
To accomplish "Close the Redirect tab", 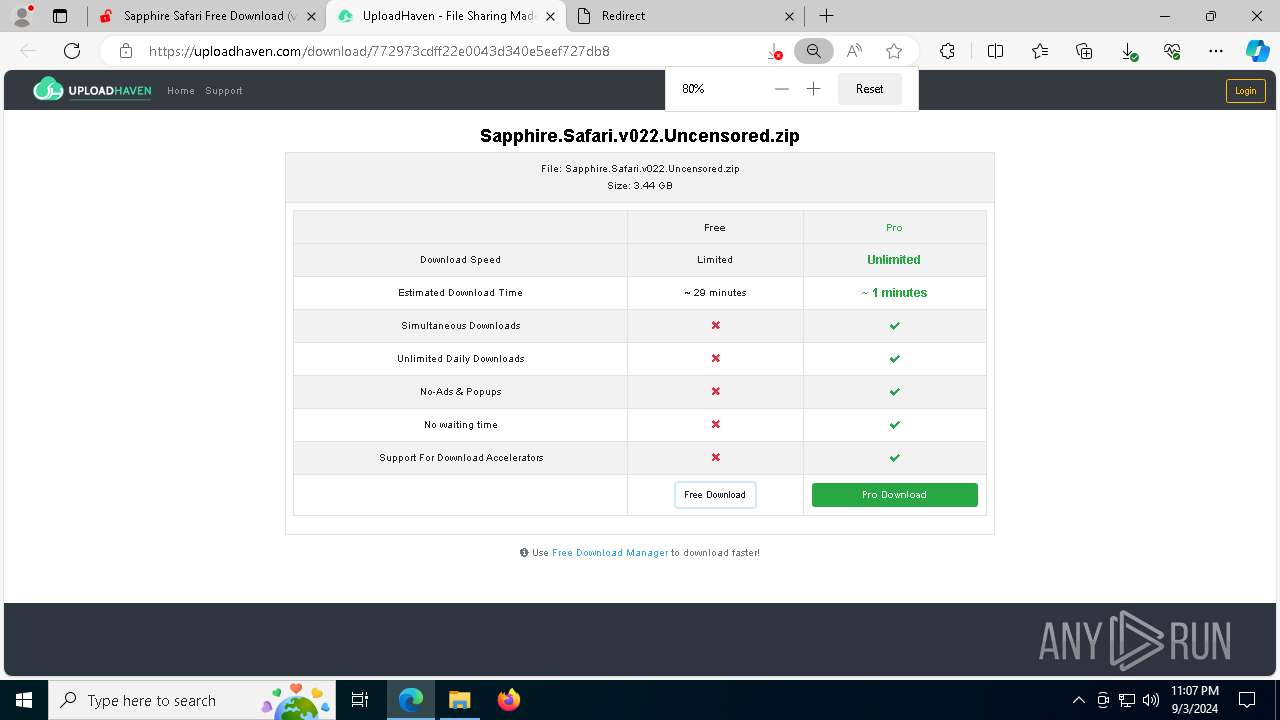I will pos(789,16).
